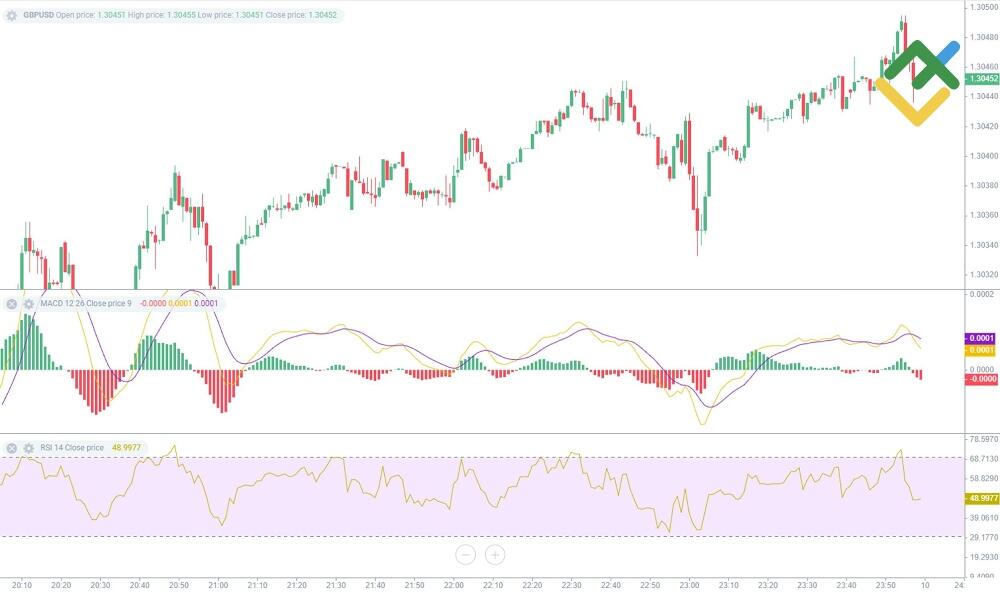
Task: Expand the RSI parameters via its gear
Action: pos(29,445)
